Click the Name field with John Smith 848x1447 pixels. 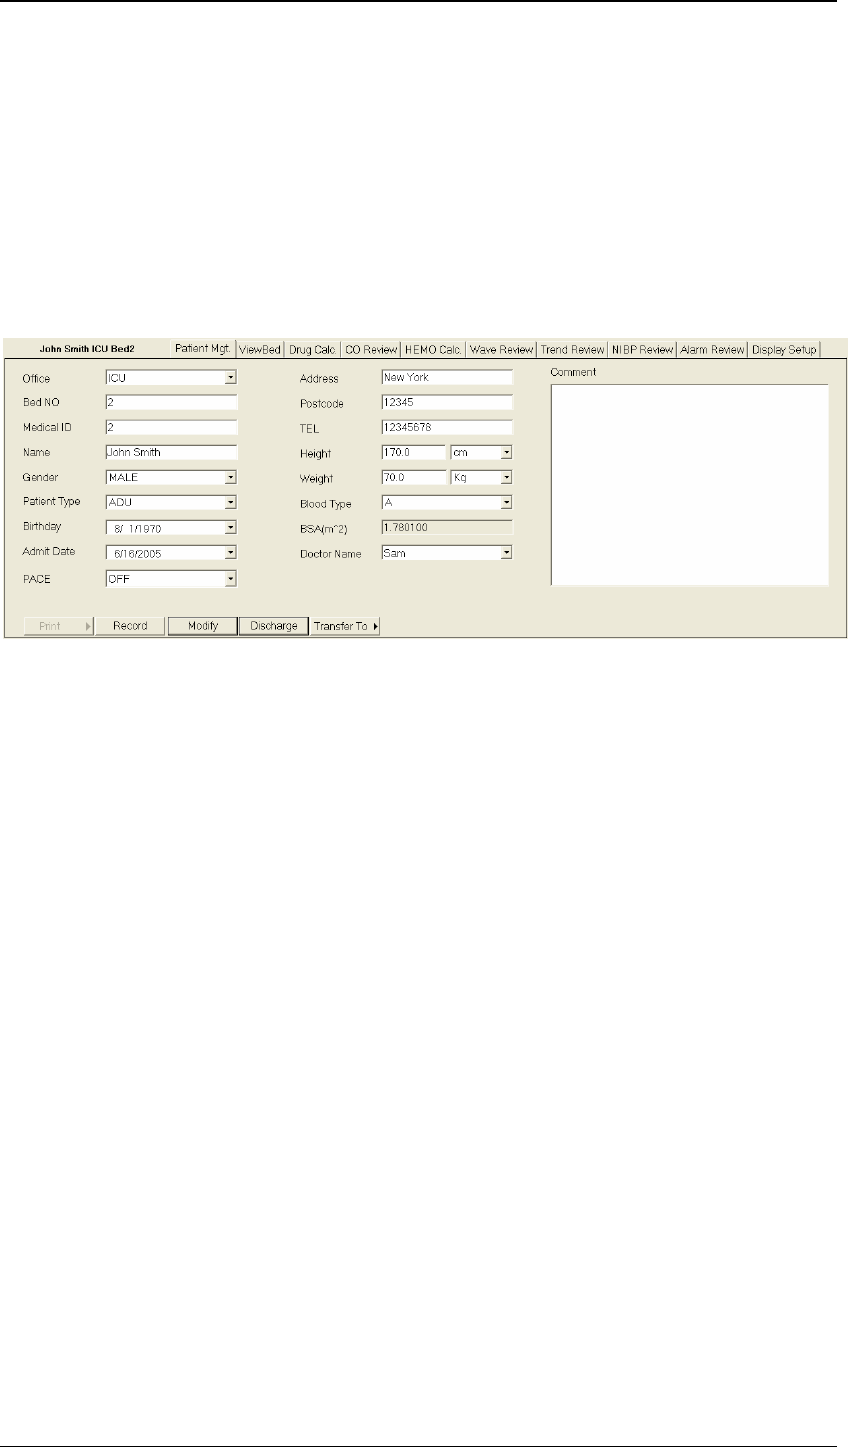[x=171, y=452]
